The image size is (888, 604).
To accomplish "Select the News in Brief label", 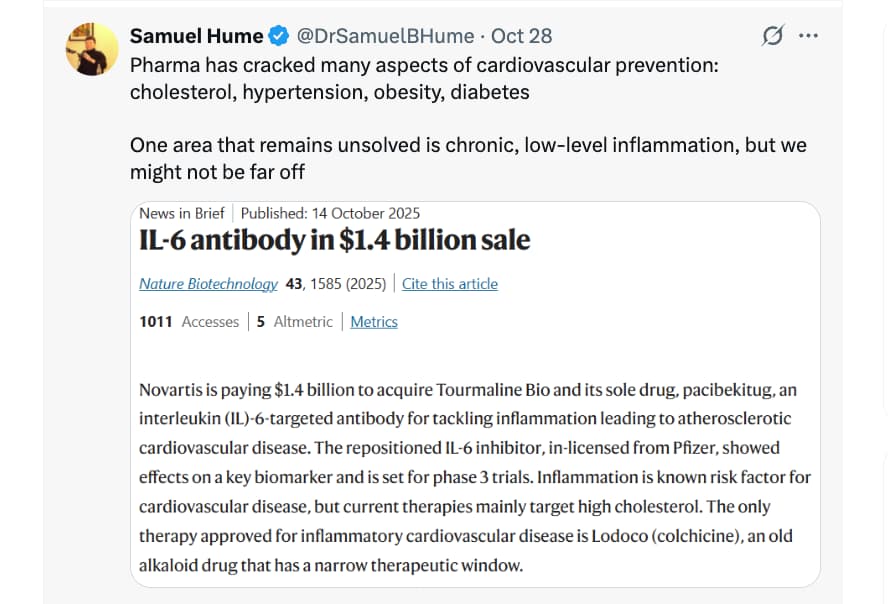I will pos(181,213).
